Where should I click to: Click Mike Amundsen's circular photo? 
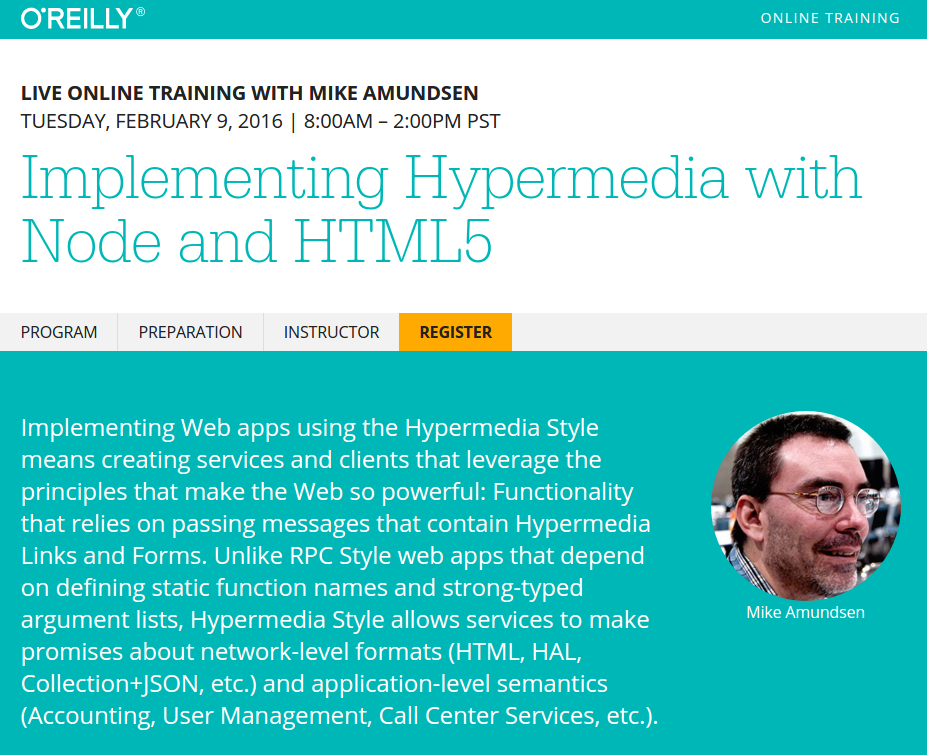pyautogui.click(x=805, y=506)
